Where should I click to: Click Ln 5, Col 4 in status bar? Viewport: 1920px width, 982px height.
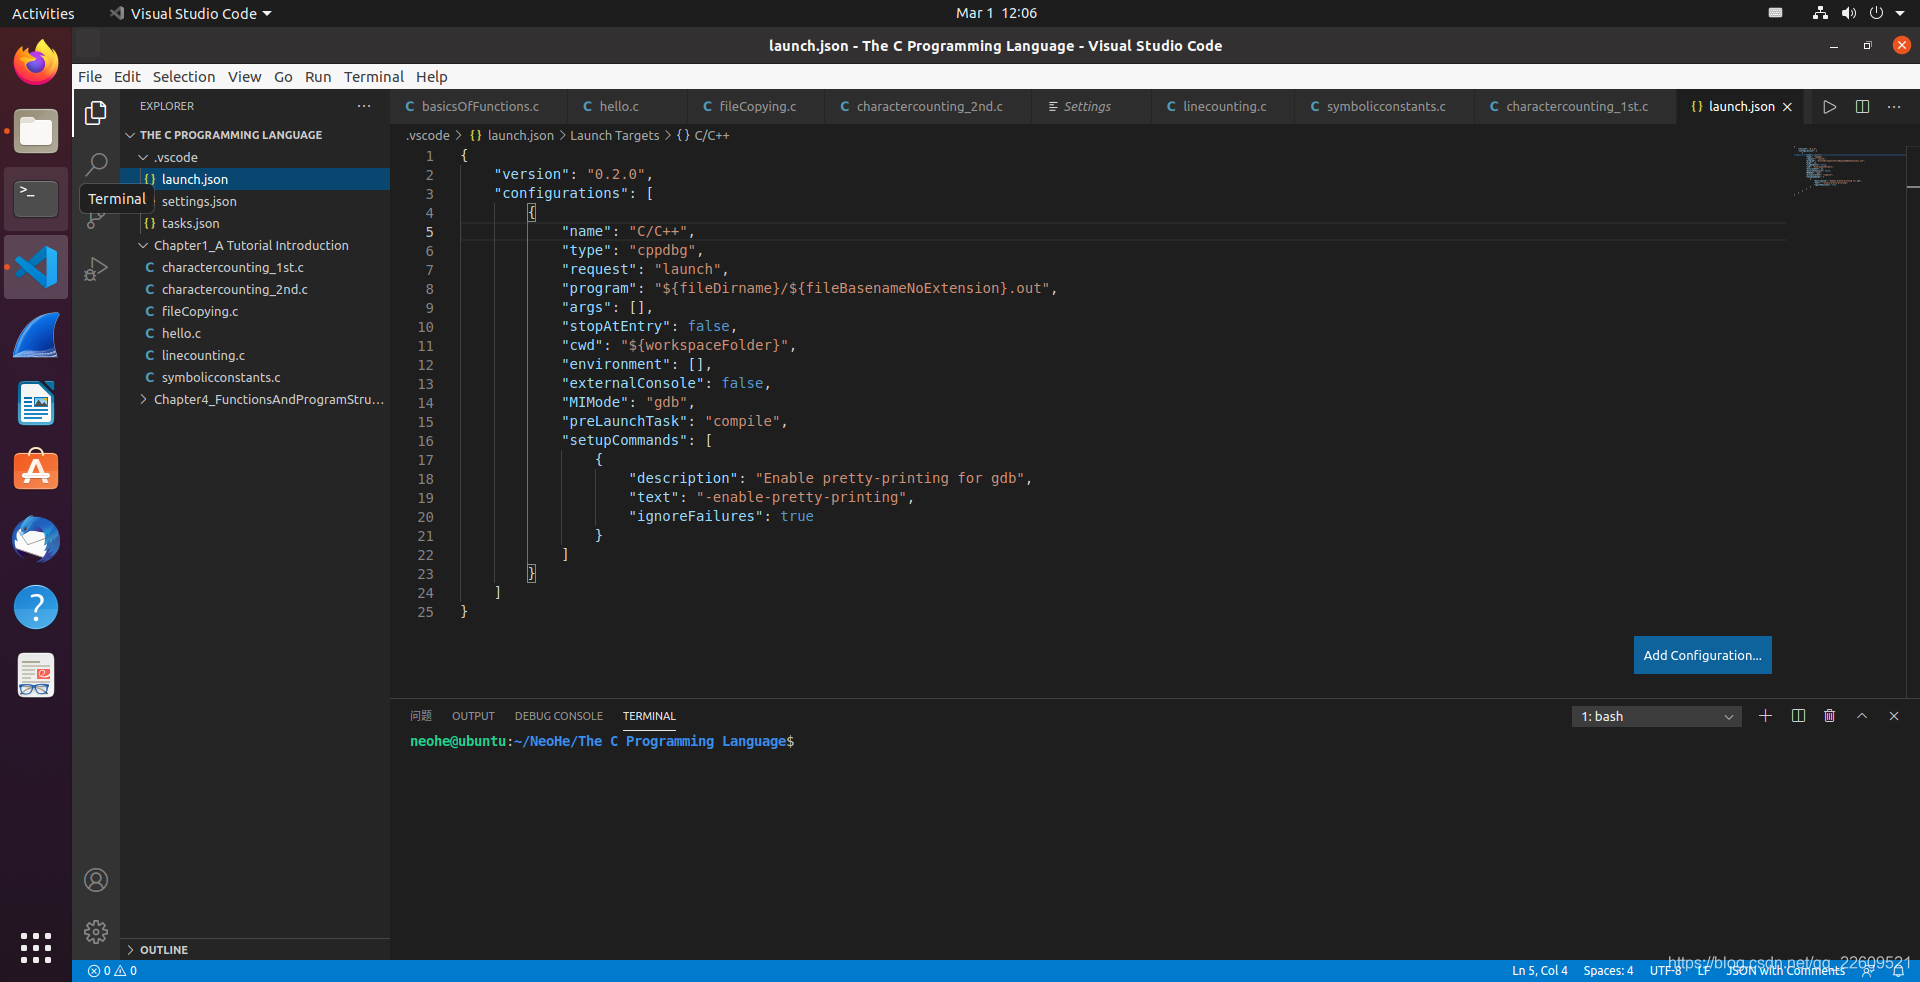1539,971
